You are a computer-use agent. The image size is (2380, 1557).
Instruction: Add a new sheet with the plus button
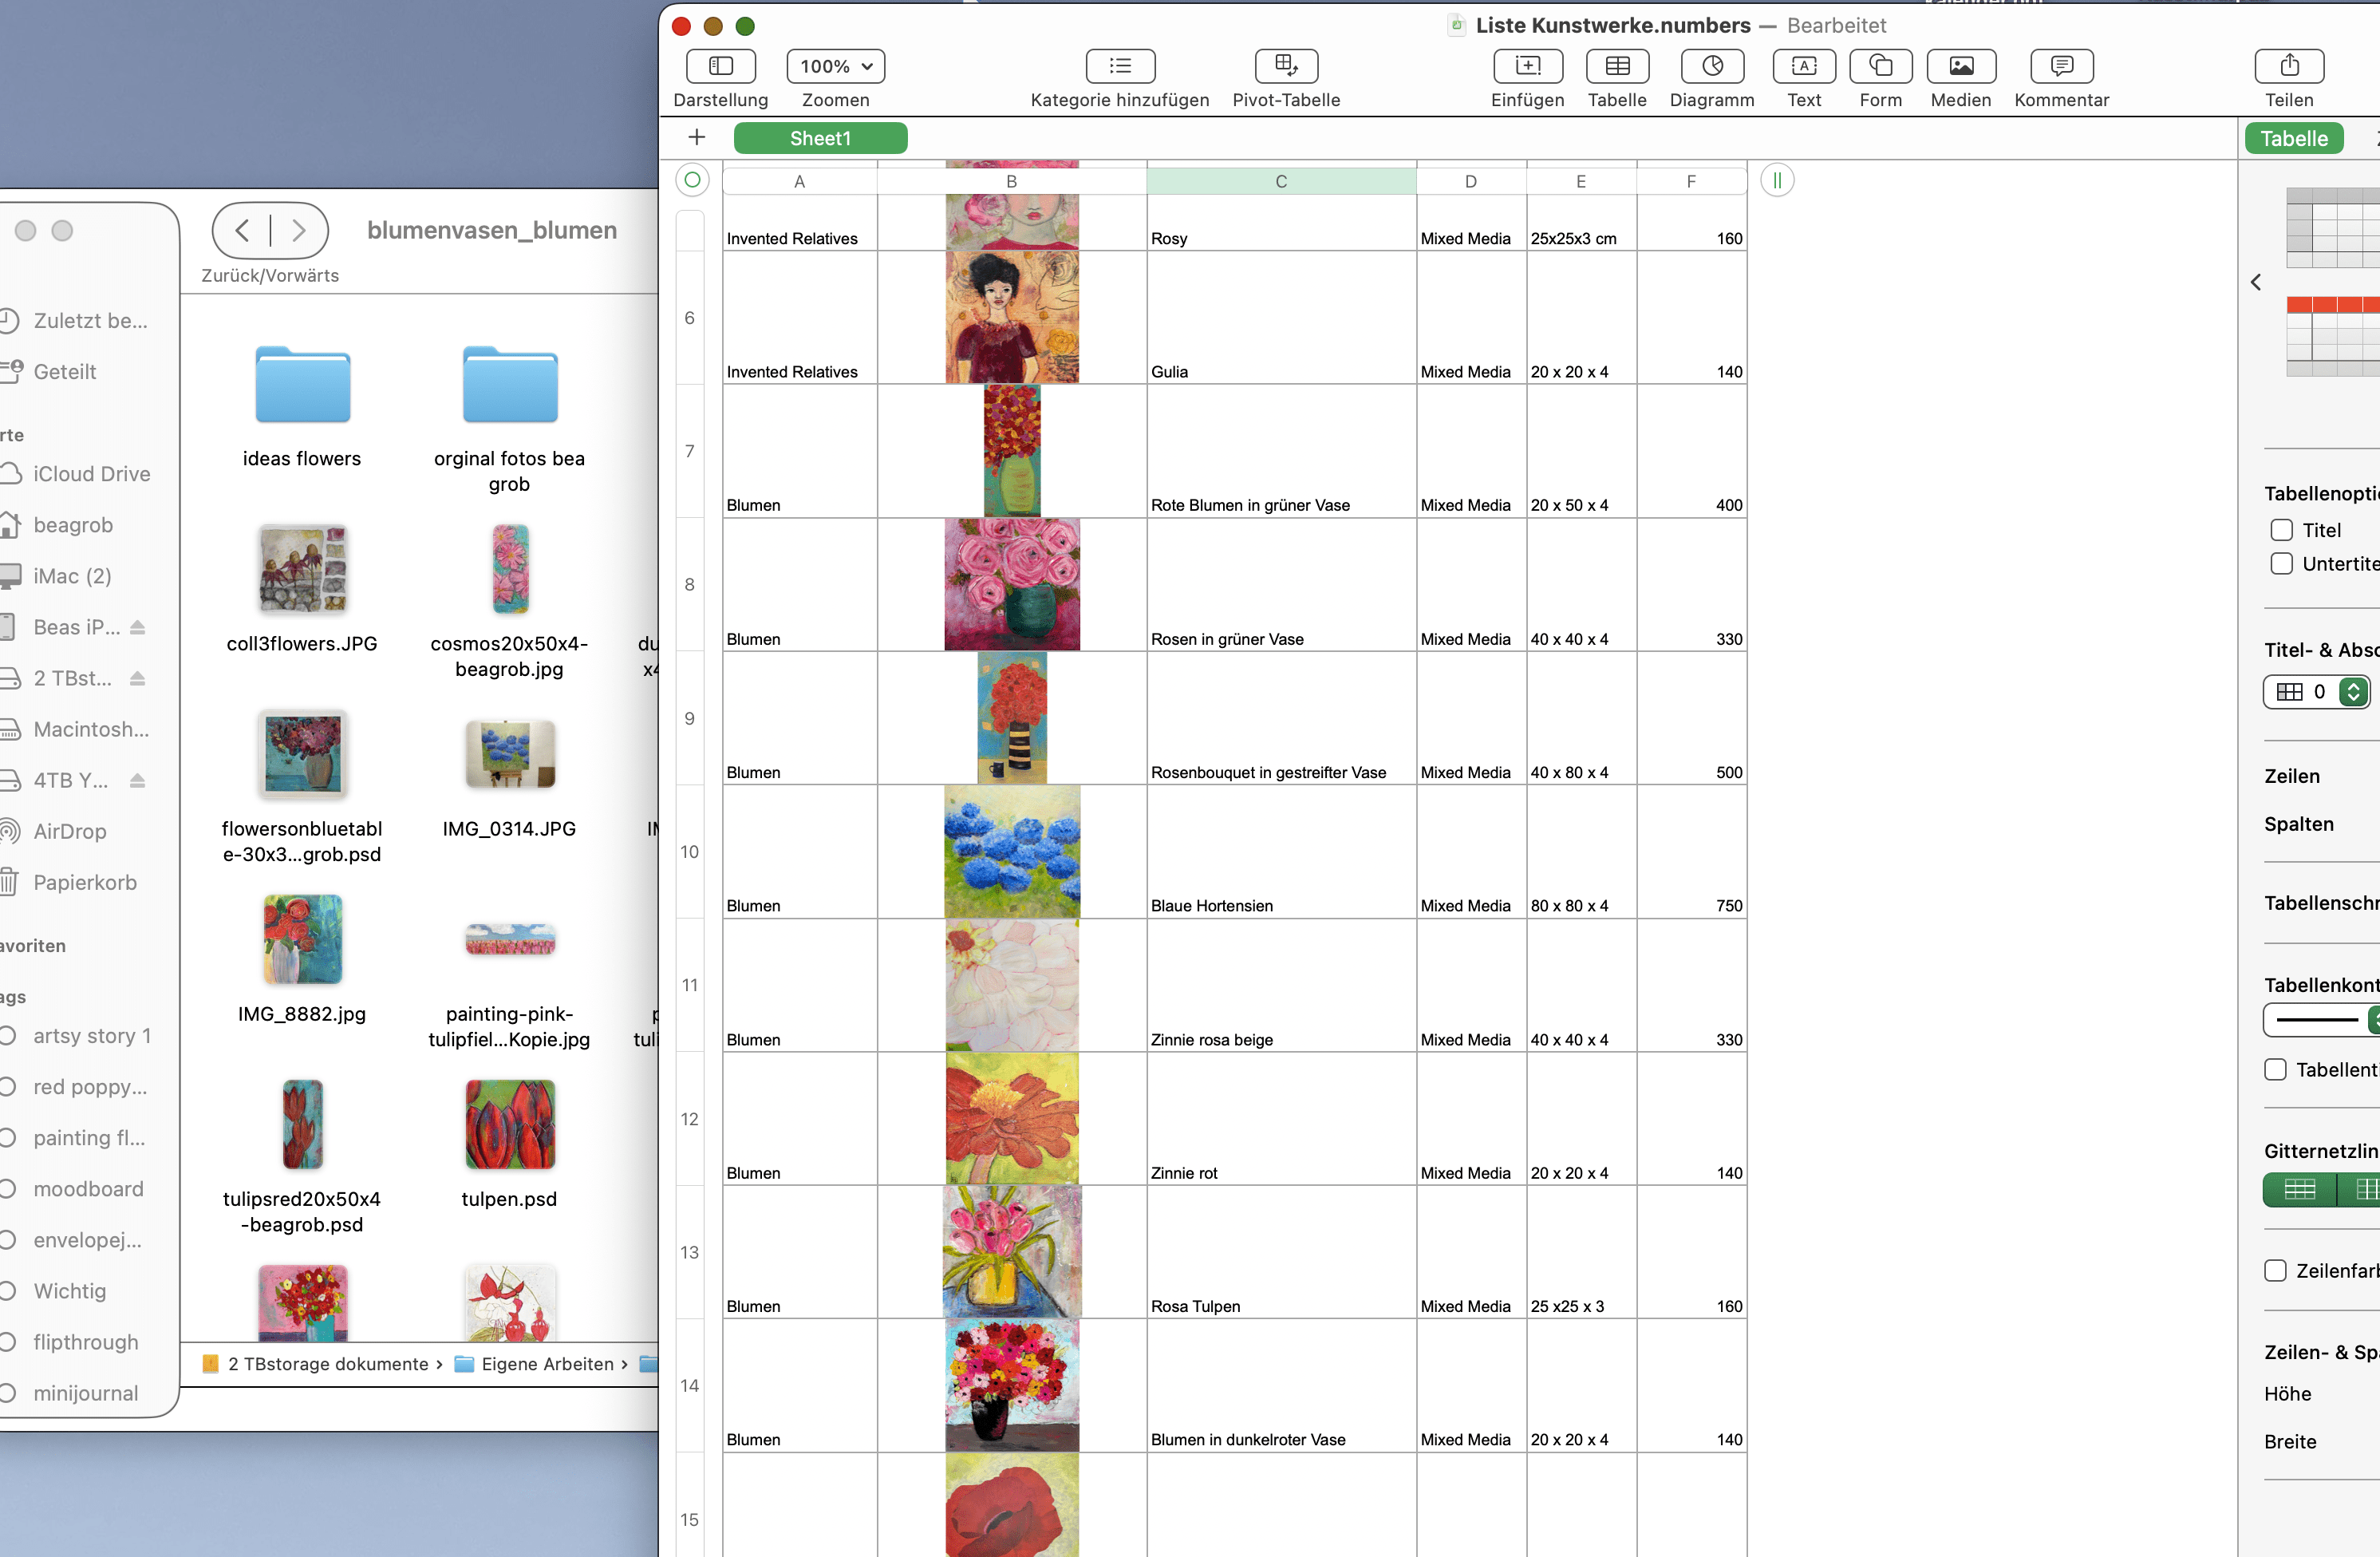click(x=697, y=137)
